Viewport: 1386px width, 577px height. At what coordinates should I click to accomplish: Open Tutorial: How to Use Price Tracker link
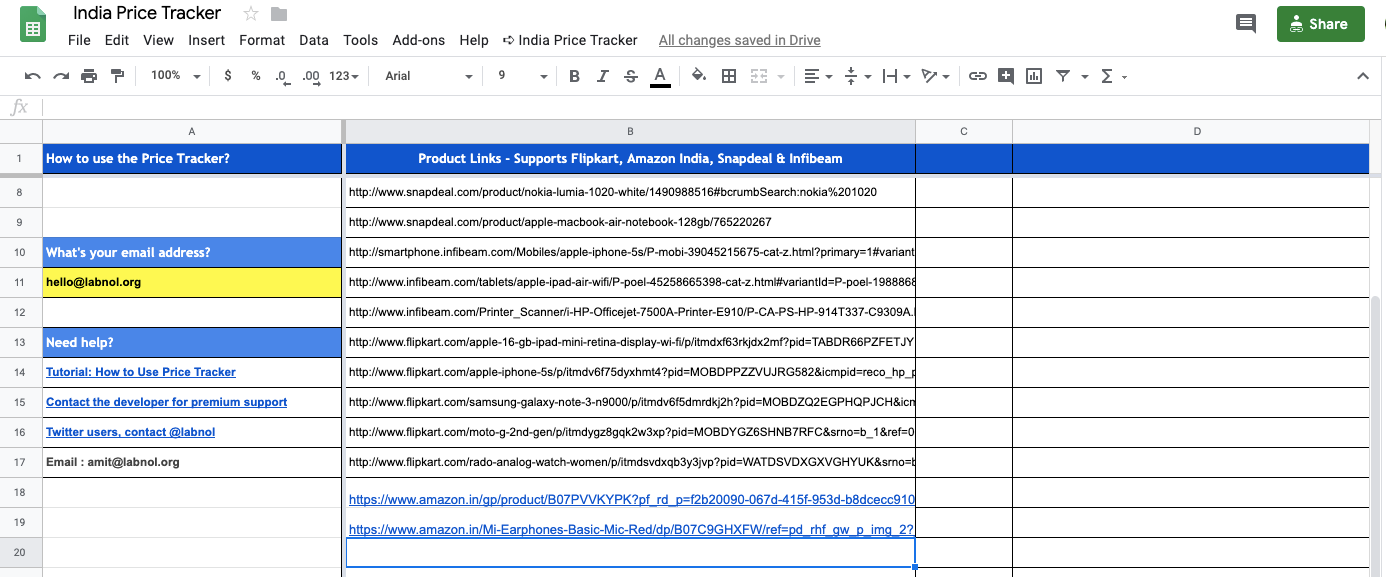[140, 372]
